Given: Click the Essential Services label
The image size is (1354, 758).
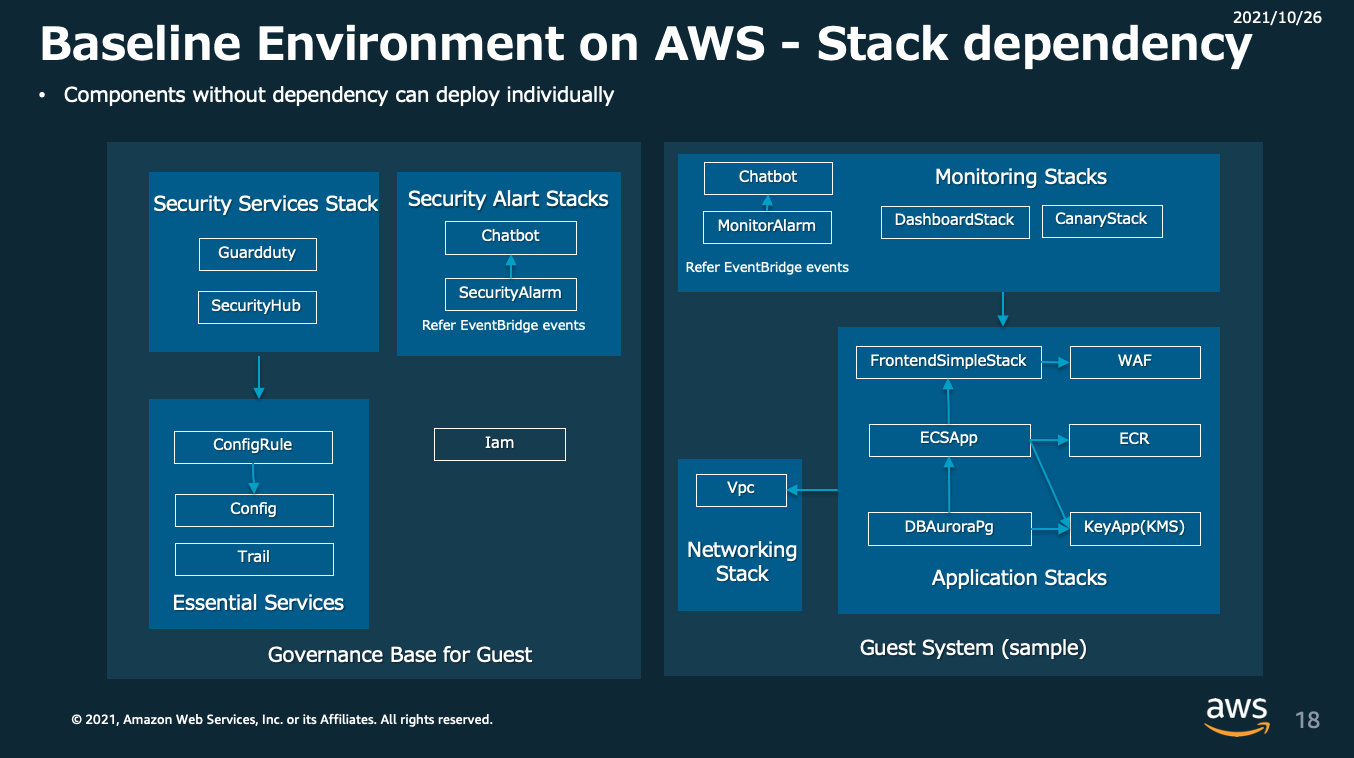Looking at the screenshot, I should pos(258,603).
